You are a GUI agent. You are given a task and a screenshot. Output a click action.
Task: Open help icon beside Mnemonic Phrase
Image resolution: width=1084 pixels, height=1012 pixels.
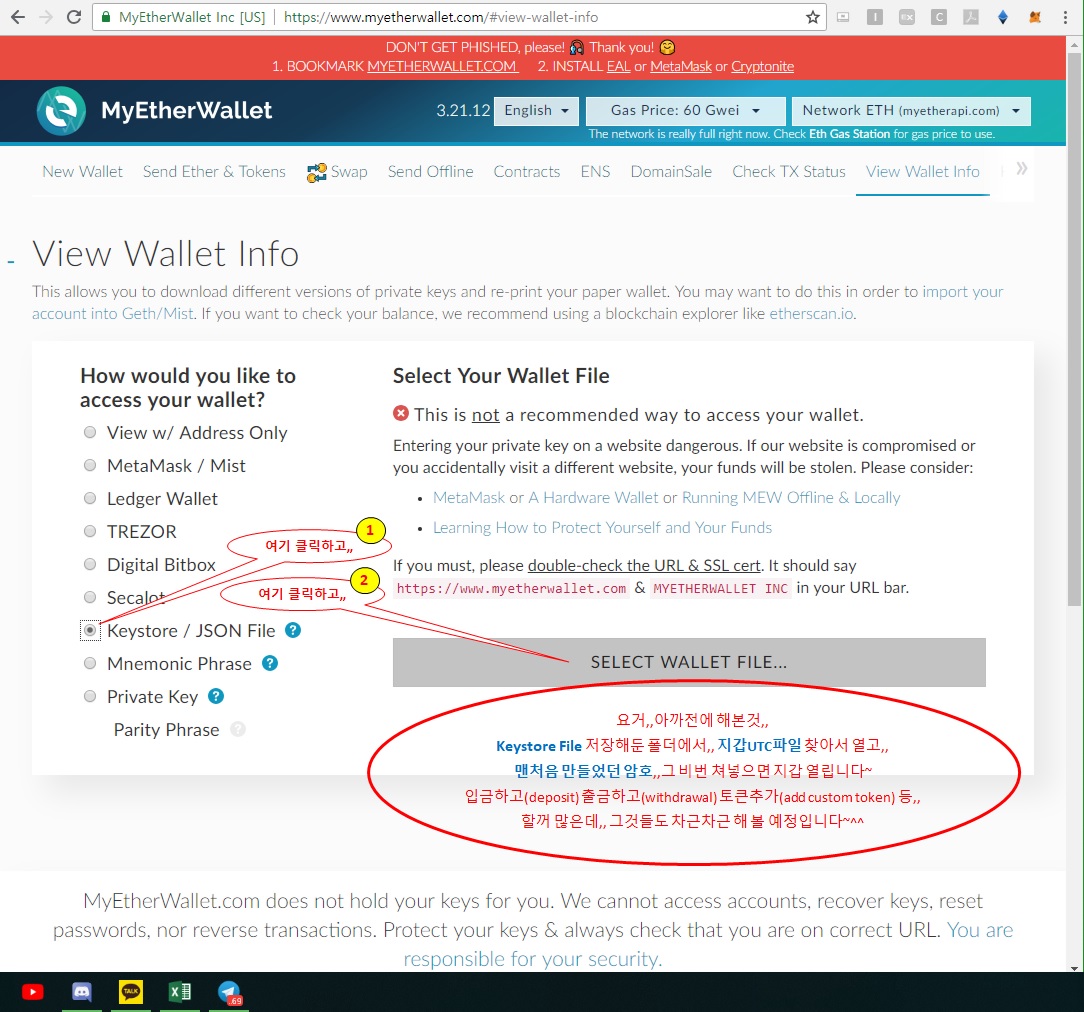click(270, 664)
